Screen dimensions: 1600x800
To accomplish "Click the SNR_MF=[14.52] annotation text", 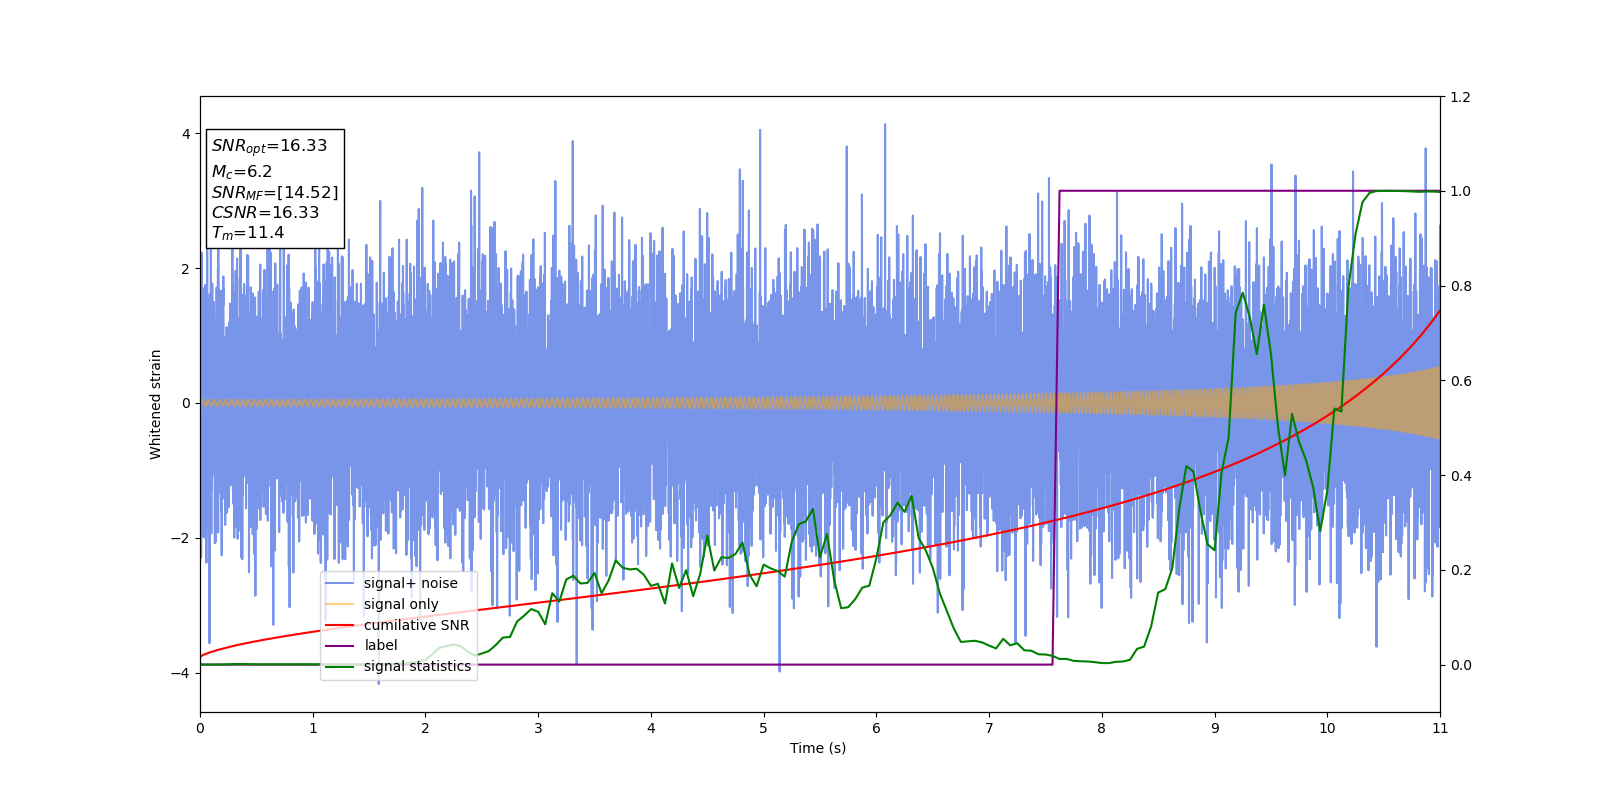I will click(275, 193).
